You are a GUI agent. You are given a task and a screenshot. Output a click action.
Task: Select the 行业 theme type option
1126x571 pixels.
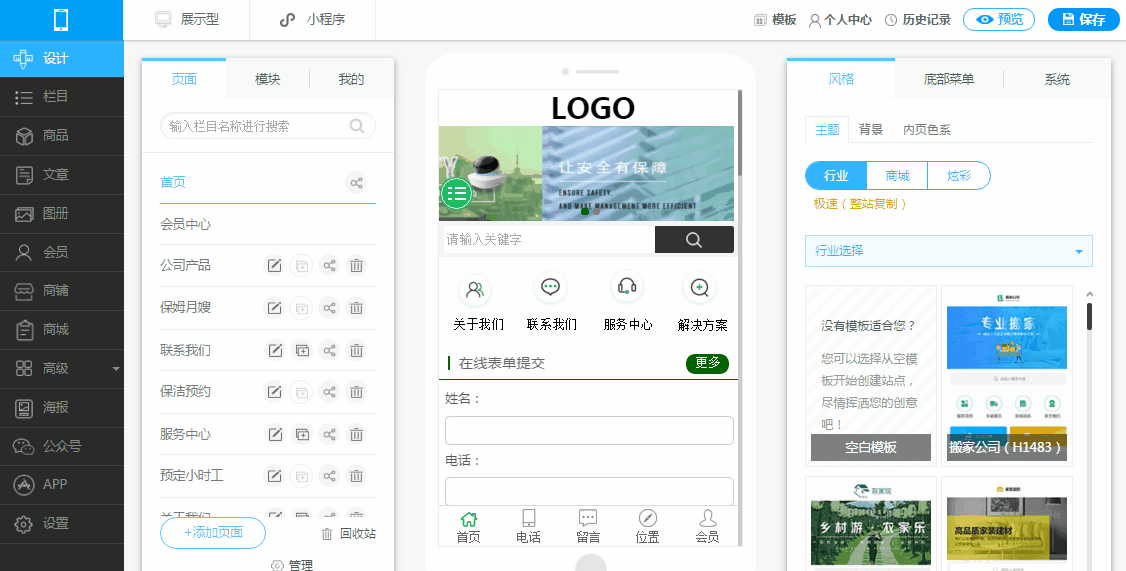click(836, 176)
